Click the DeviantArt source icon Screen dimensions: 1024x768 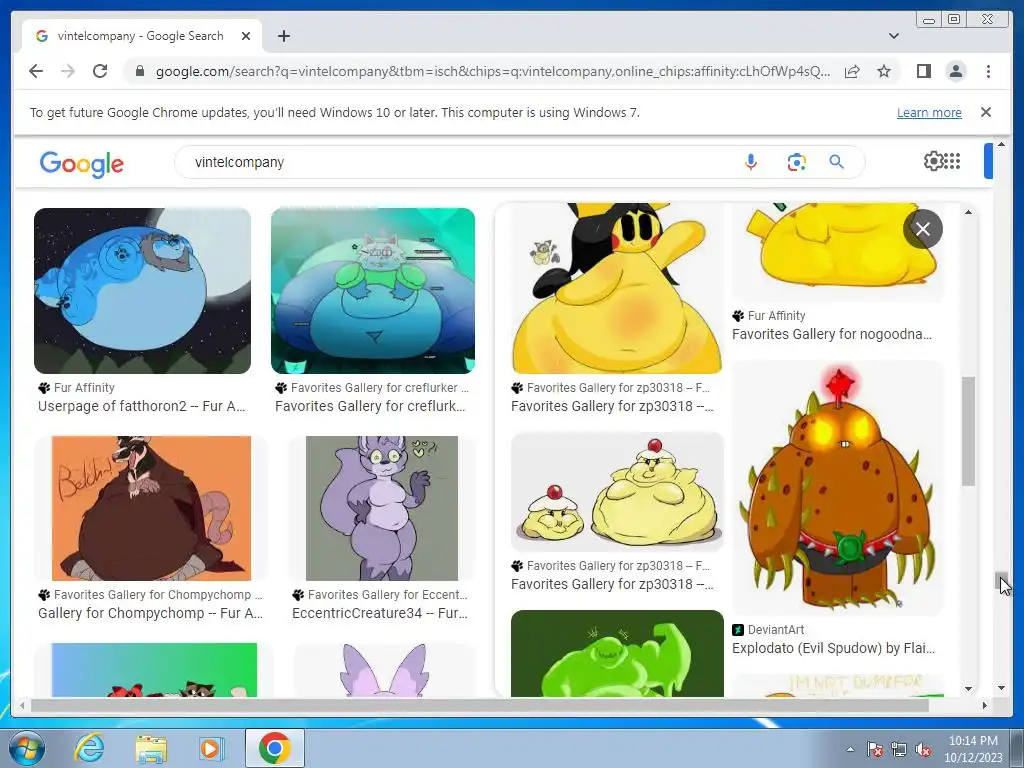coord(738,630)
